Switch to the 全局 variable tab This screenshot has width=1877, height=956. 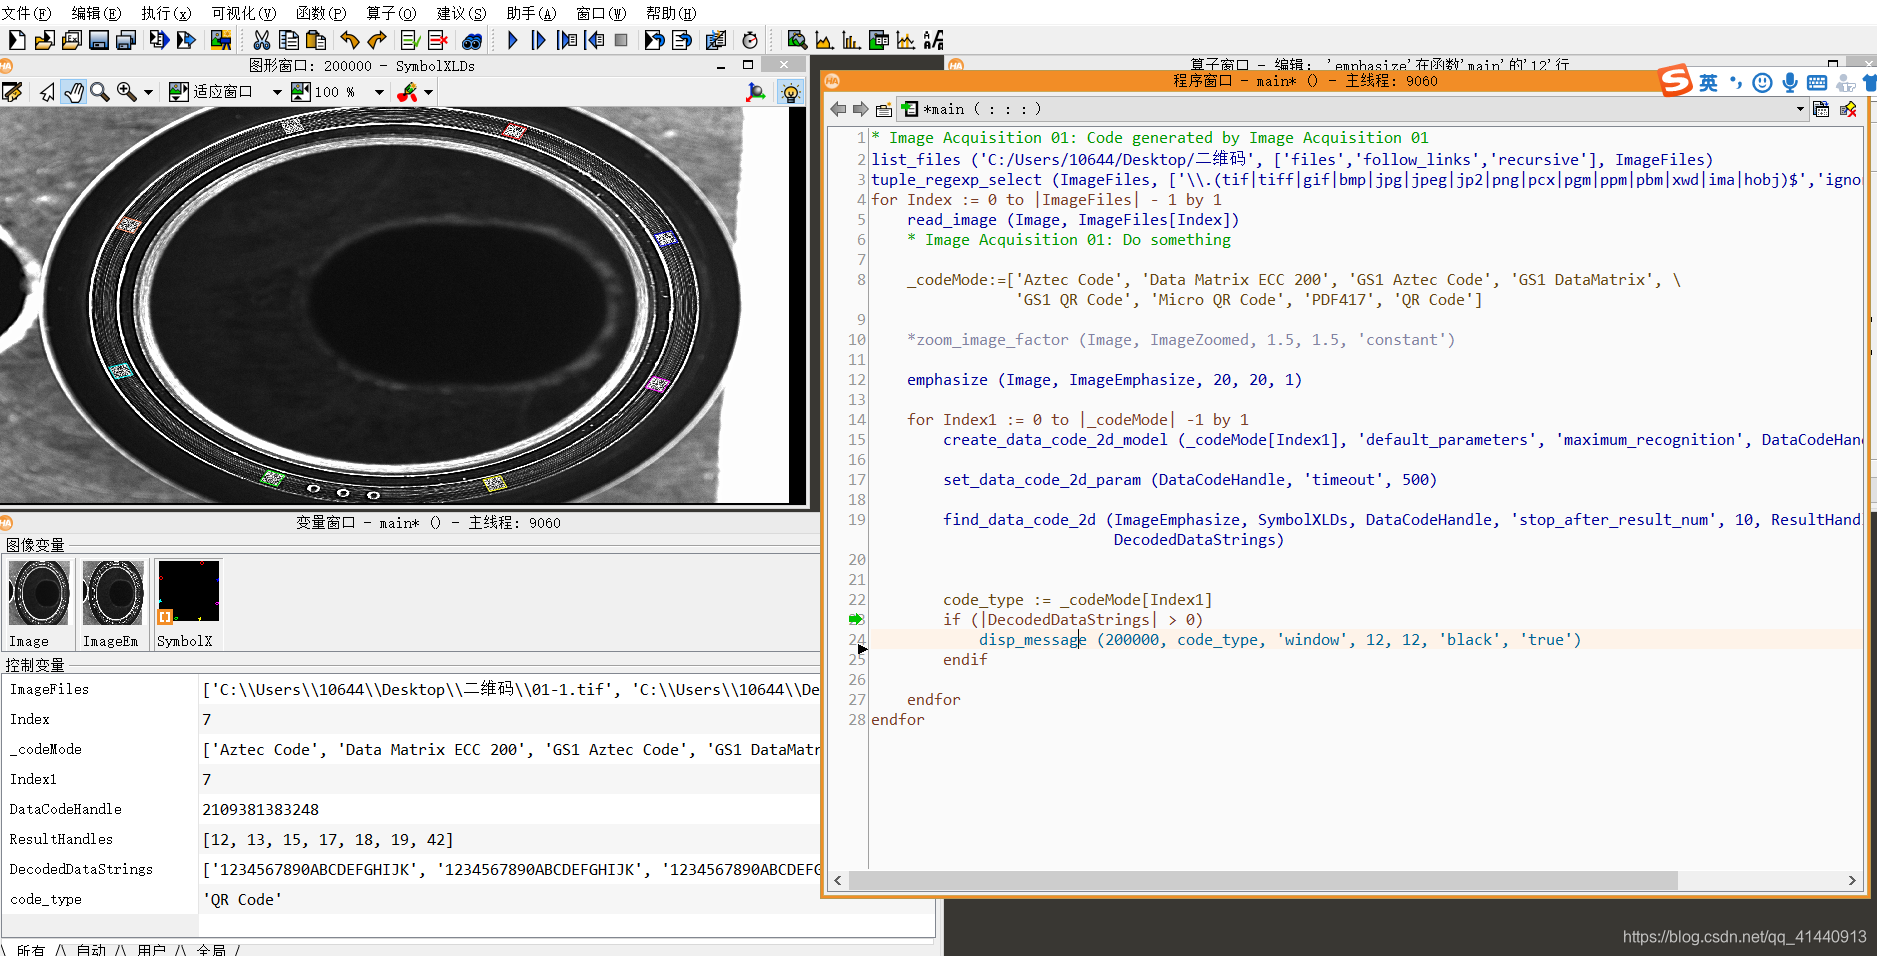pyautogui.click(x=211, y=949)
